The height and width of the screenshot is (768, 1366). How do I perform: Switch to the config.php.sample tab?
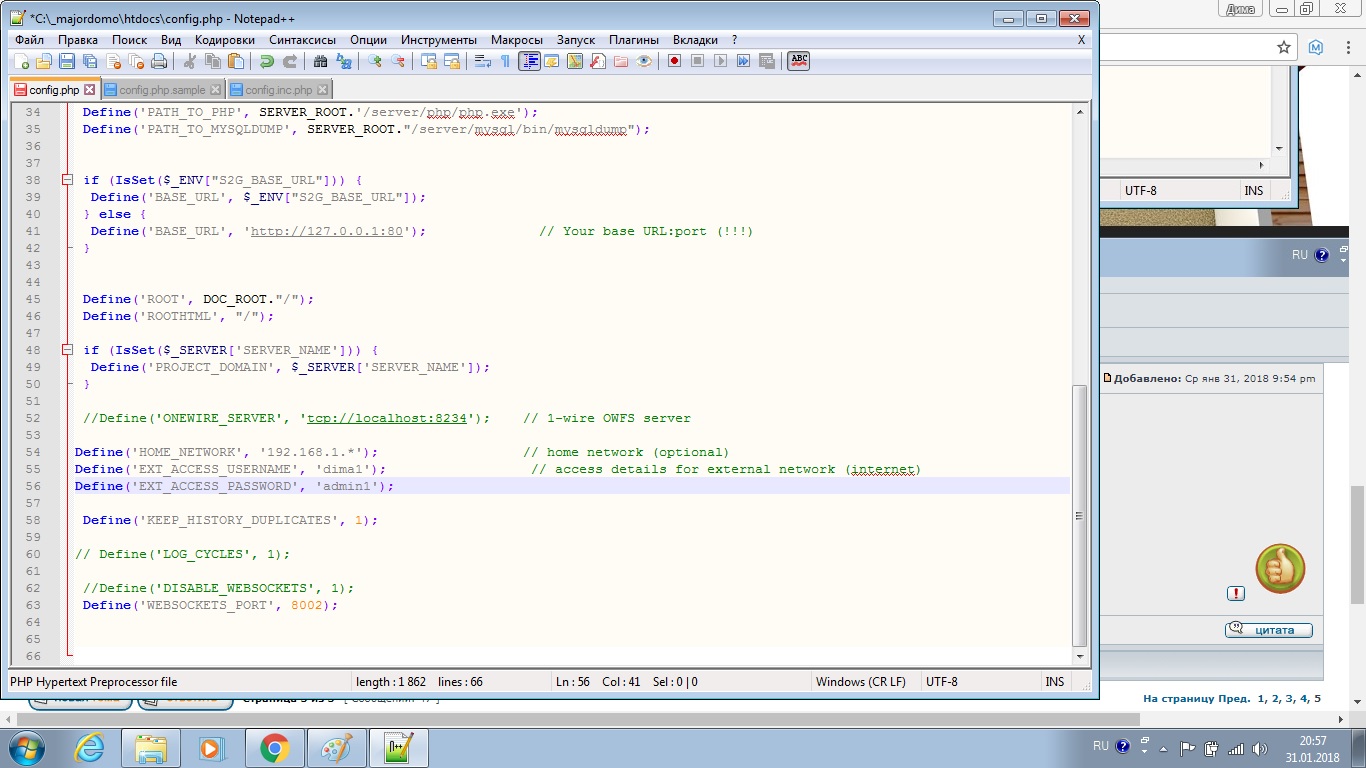click(162, 90)
